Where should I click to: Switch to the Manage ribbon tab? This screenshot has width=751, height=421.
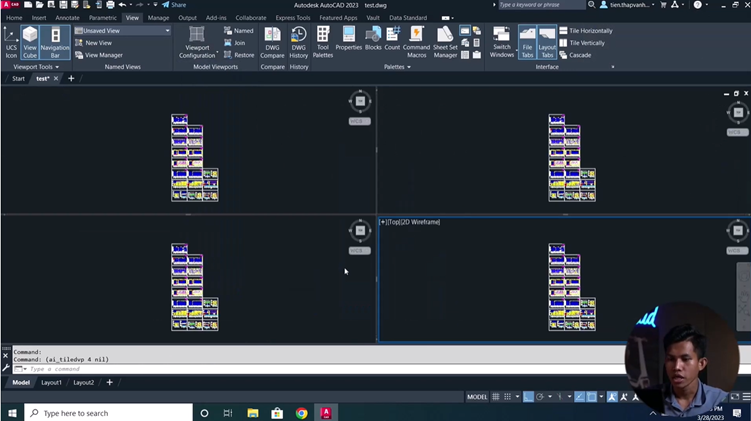[158, 18]
